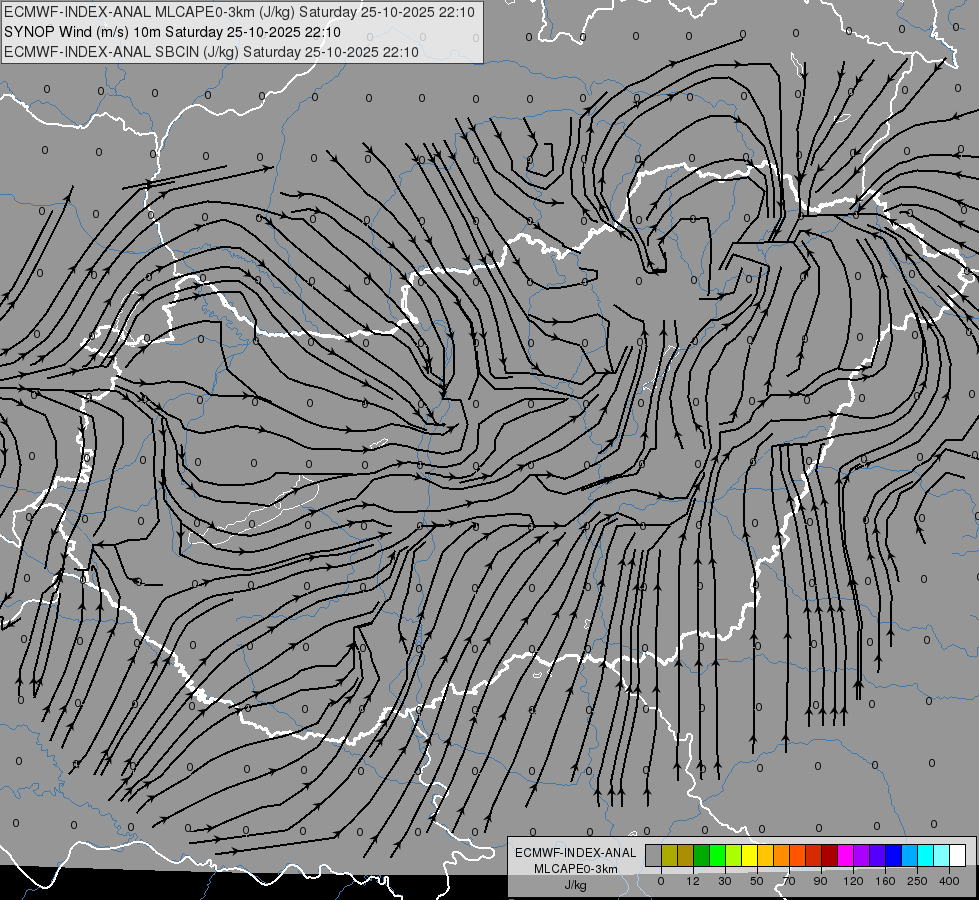Select the purple swatch right of magenta

coord(862,855)
